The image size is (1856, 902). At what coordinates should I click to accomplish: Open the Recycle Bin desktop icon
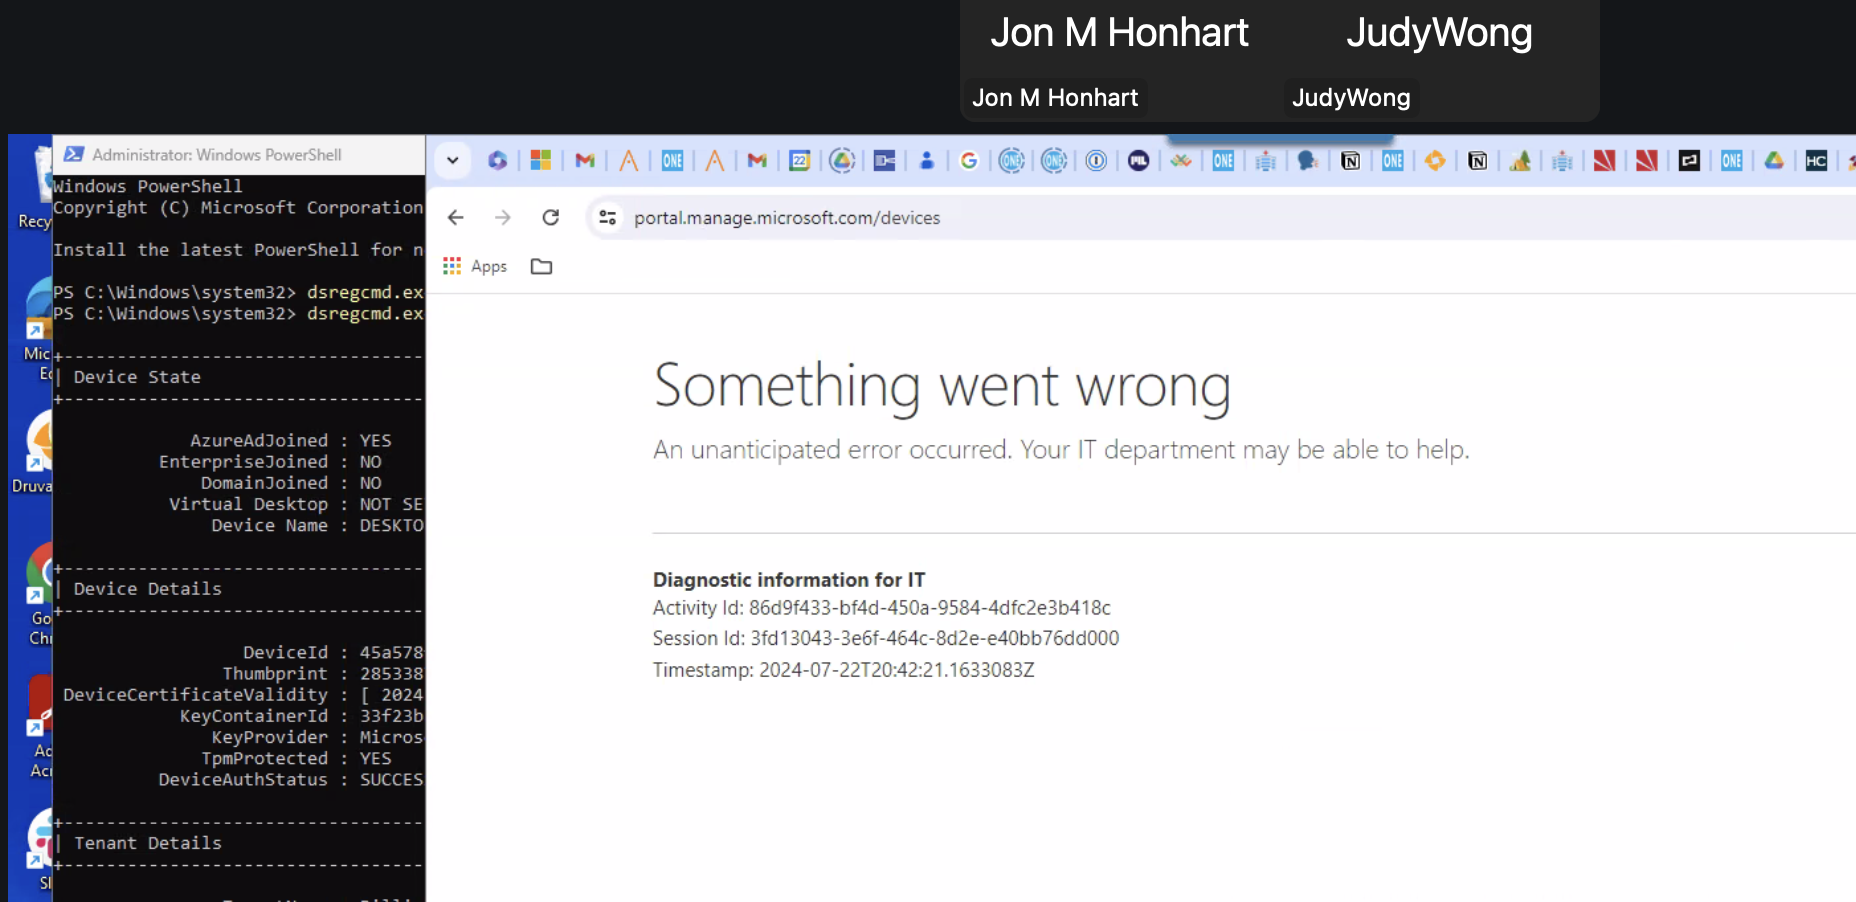pyautogui.click(x=36, y=188)
